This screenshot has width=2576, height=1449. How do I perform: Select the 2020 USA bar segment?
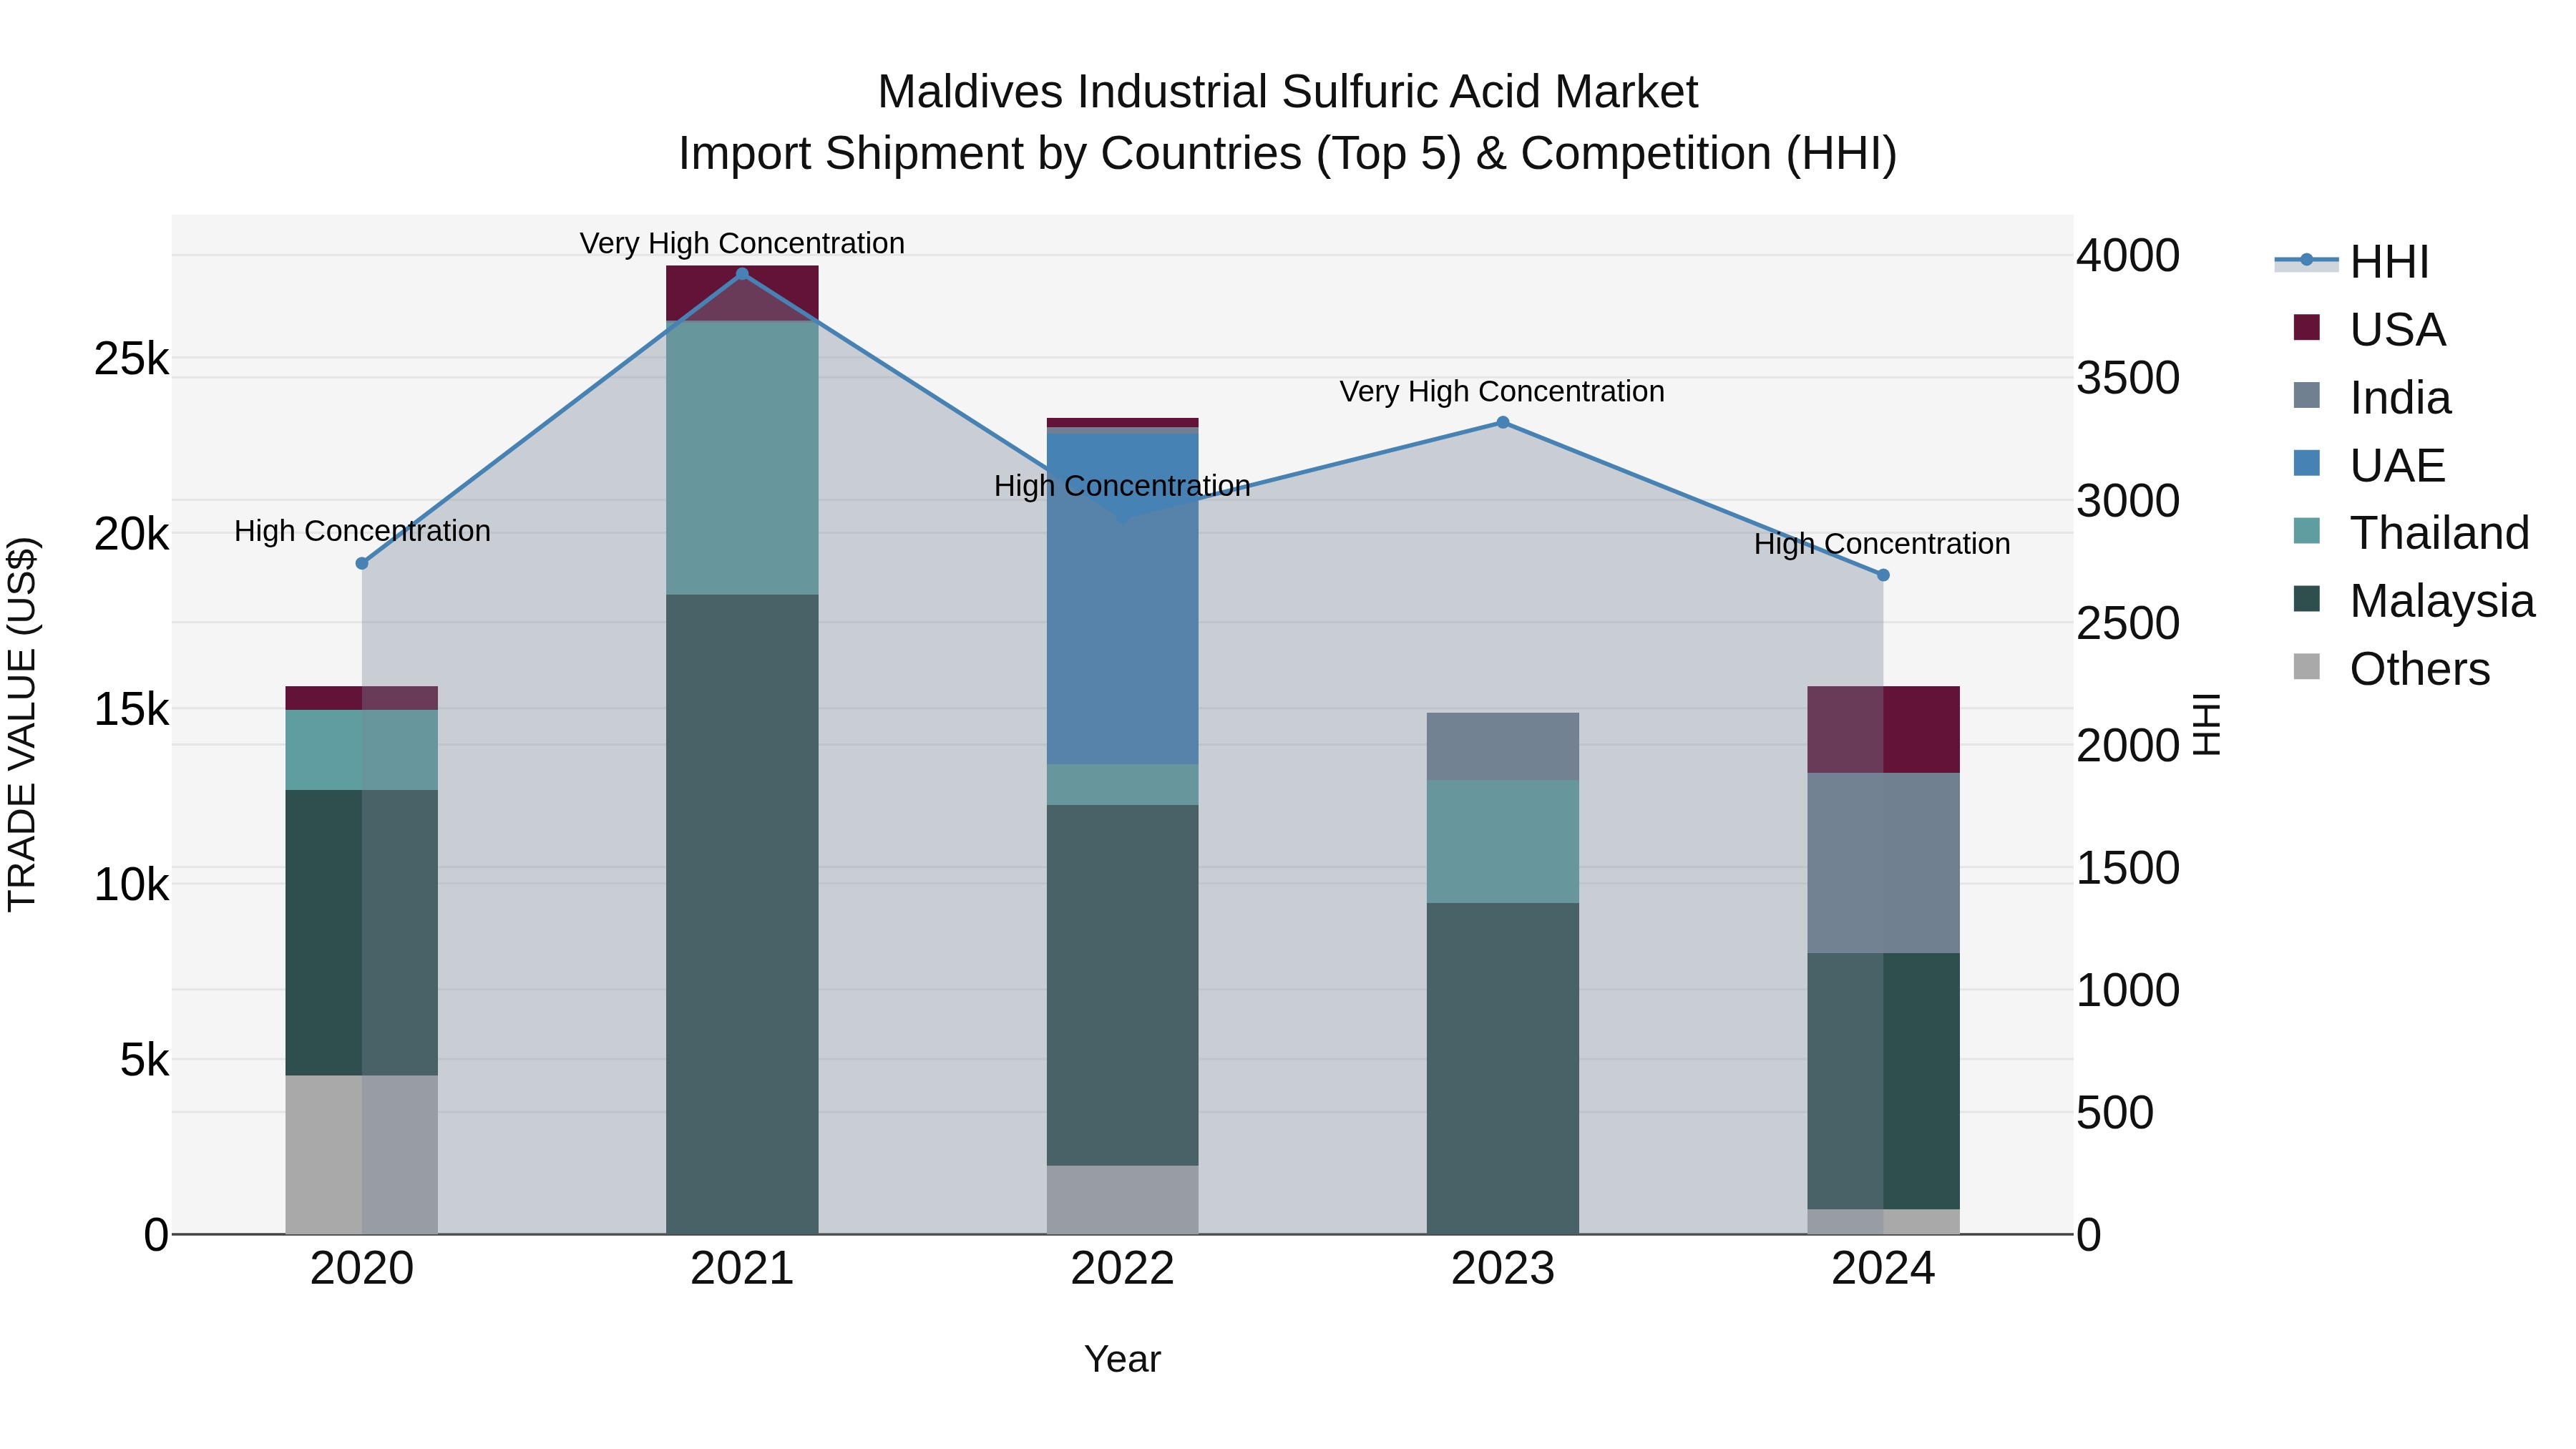pos(362,698)
